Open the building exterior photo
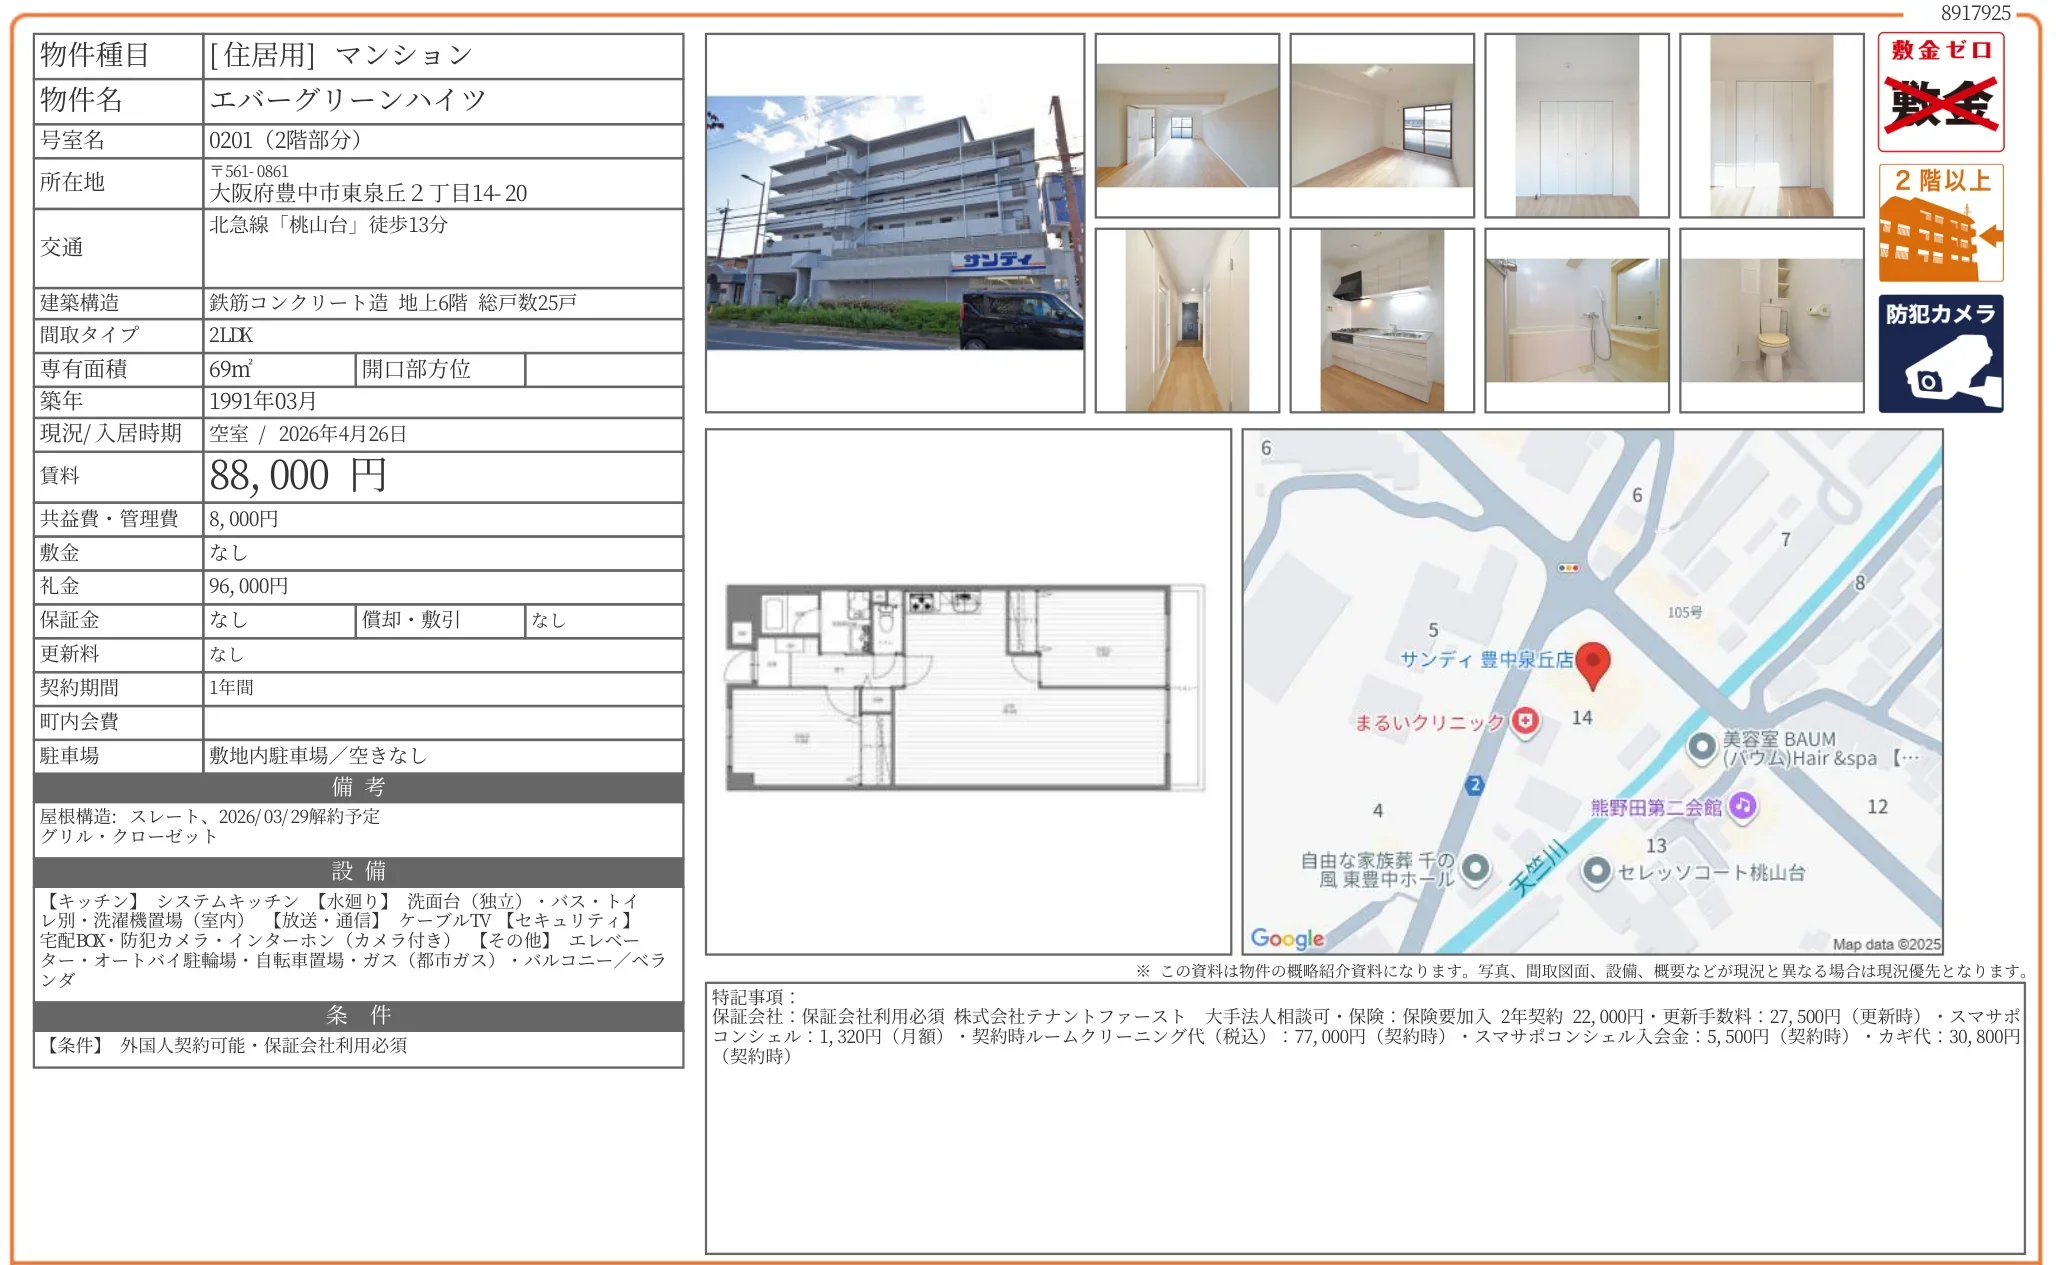The height and width of the screenshot is (1265, 2056). tap(894, 223)
